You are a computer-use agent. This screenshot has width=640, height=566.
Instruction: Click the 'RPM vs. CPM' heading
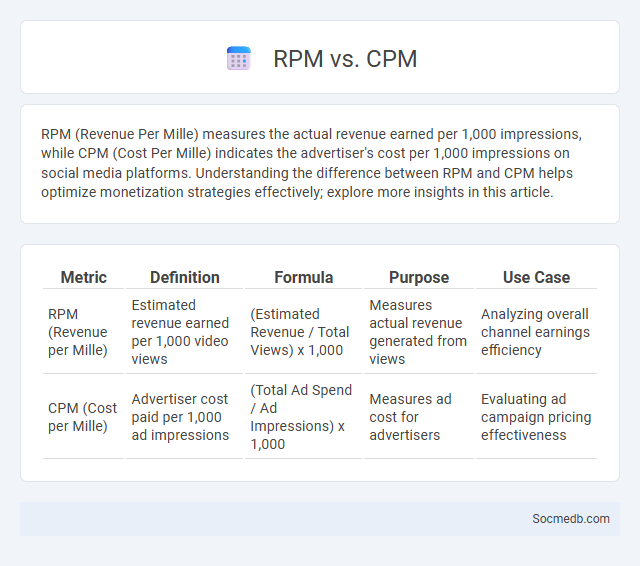click(x=345, y=59)
